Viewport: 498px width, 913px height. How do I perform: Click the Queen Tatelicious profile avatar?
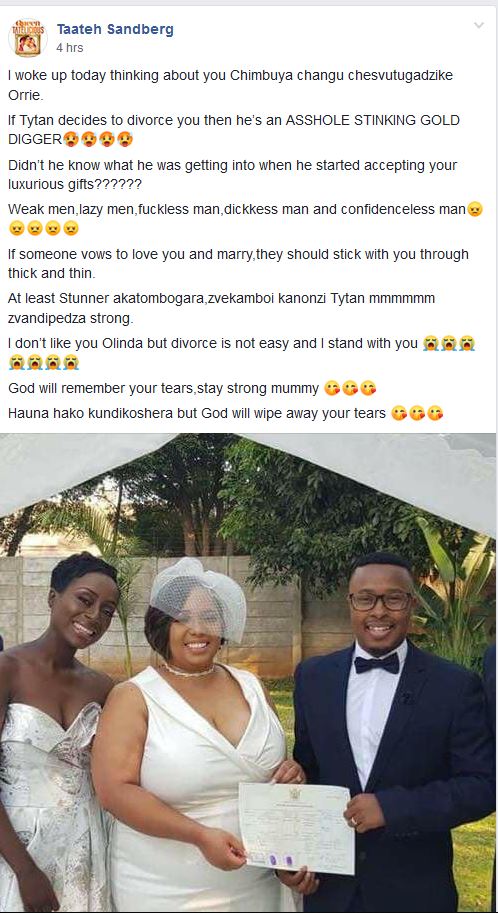click(x=28, y=38)
